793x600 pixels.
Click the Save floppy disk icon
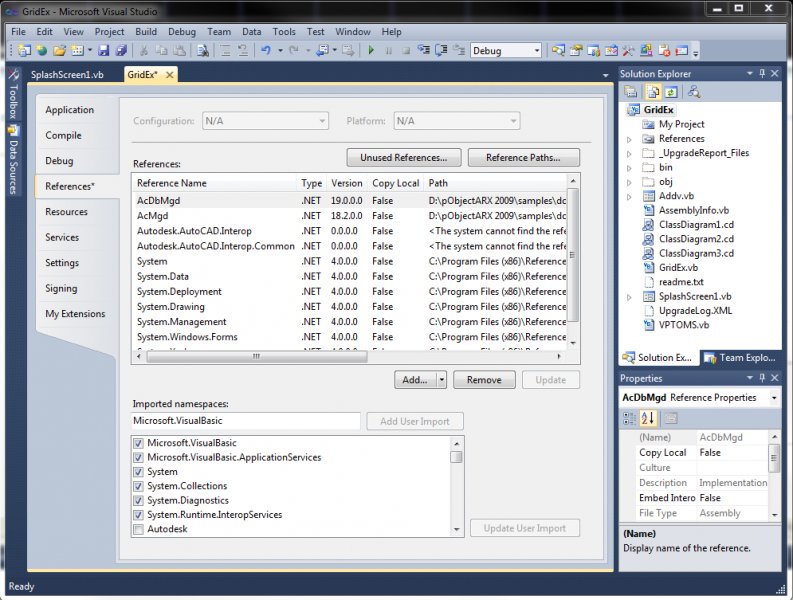(104, 51)
